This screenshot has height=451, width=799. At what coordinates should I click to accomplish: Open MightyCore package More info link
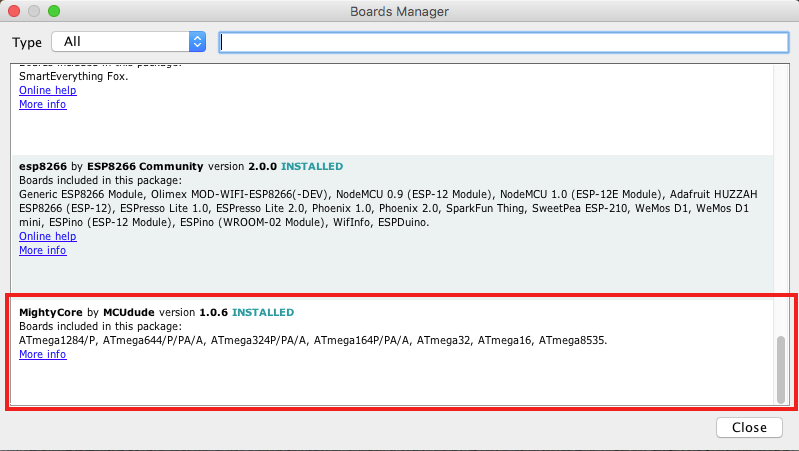point(43,354)
